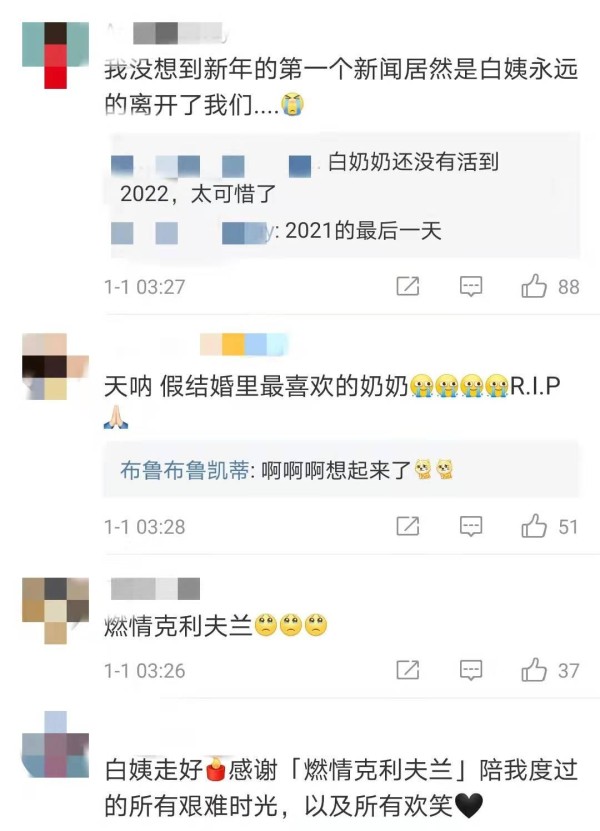Tap the comment beginning with 白姨走好
Screen dimensions: 600x831
pyautogui.click(x=341, y=788)
